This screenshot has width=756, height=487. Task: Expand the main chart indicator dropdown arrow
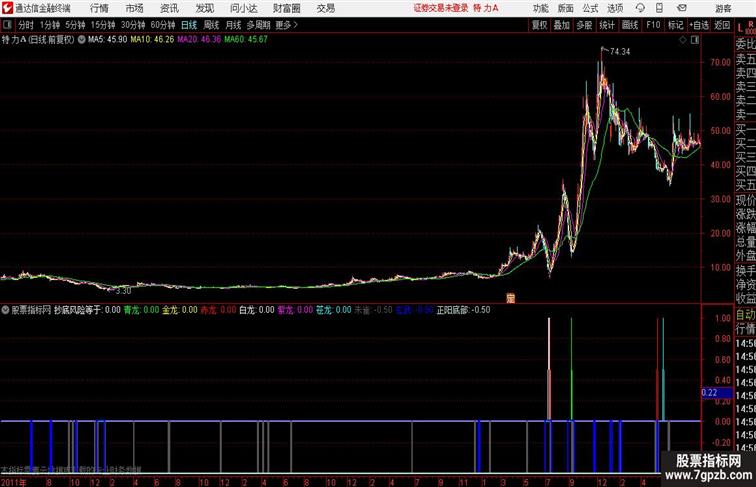point(81,40)
